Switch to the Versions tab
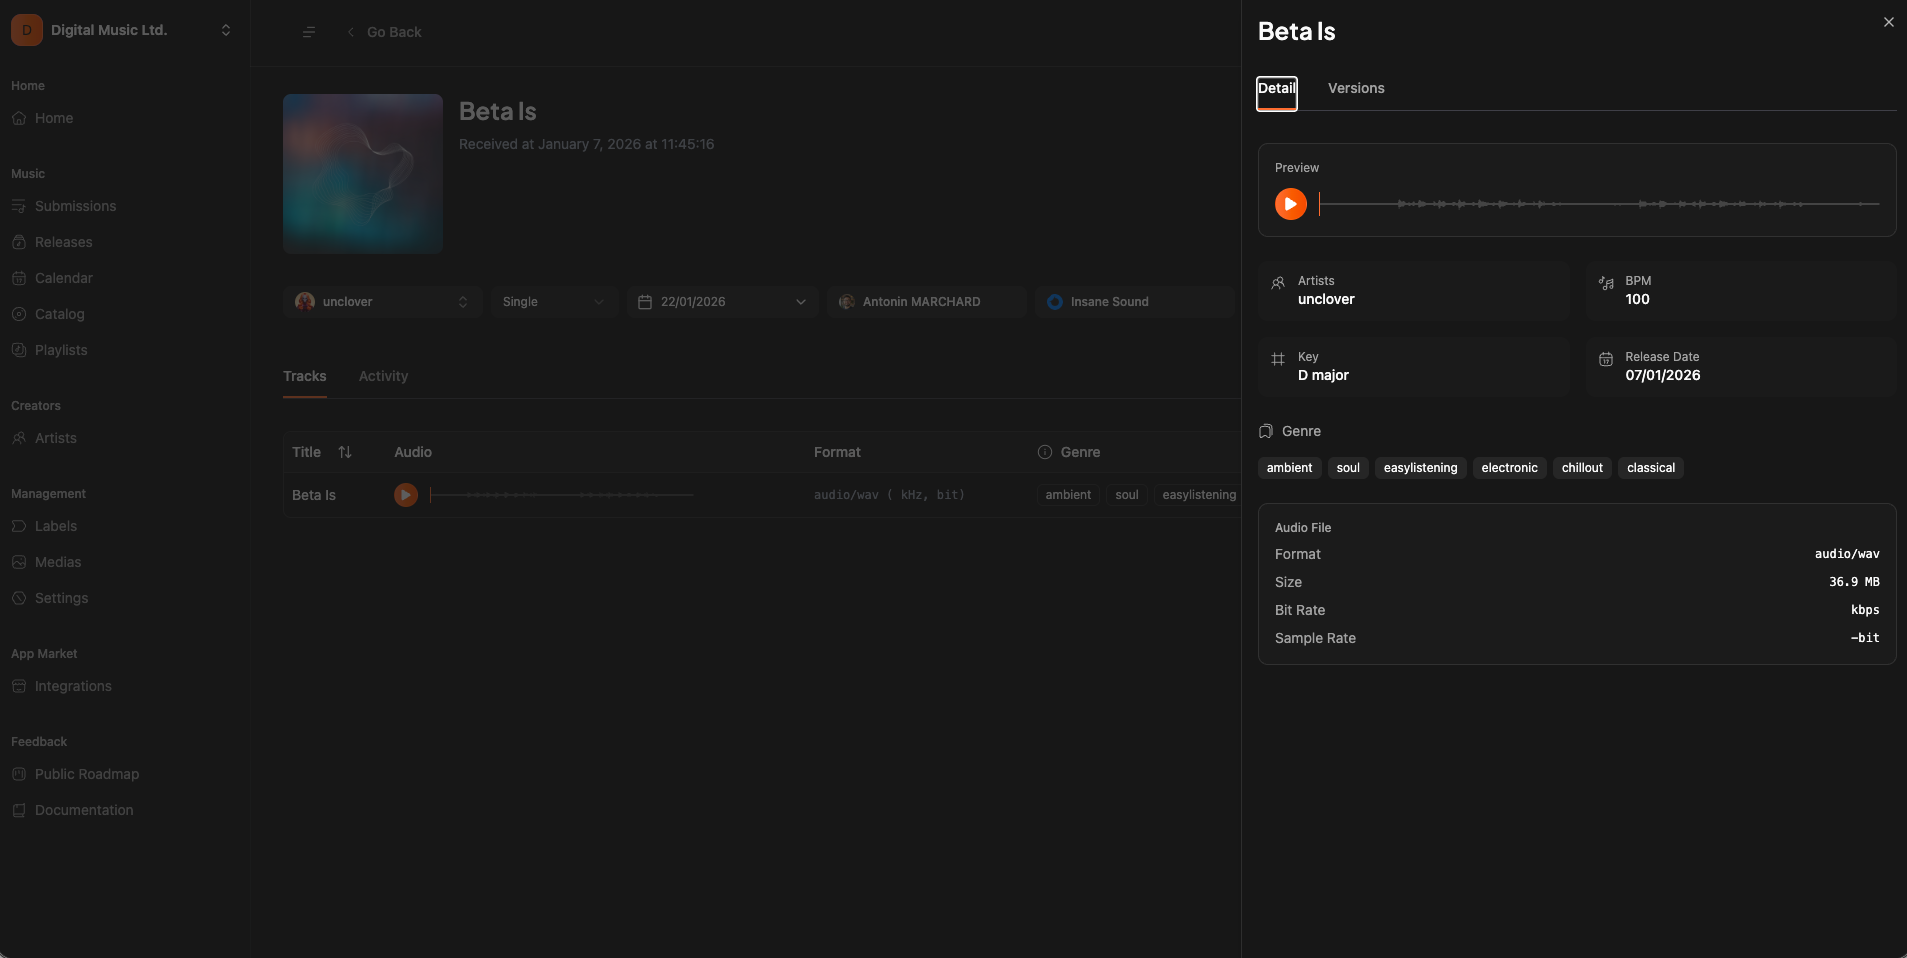 click(x=1356, y=88)
